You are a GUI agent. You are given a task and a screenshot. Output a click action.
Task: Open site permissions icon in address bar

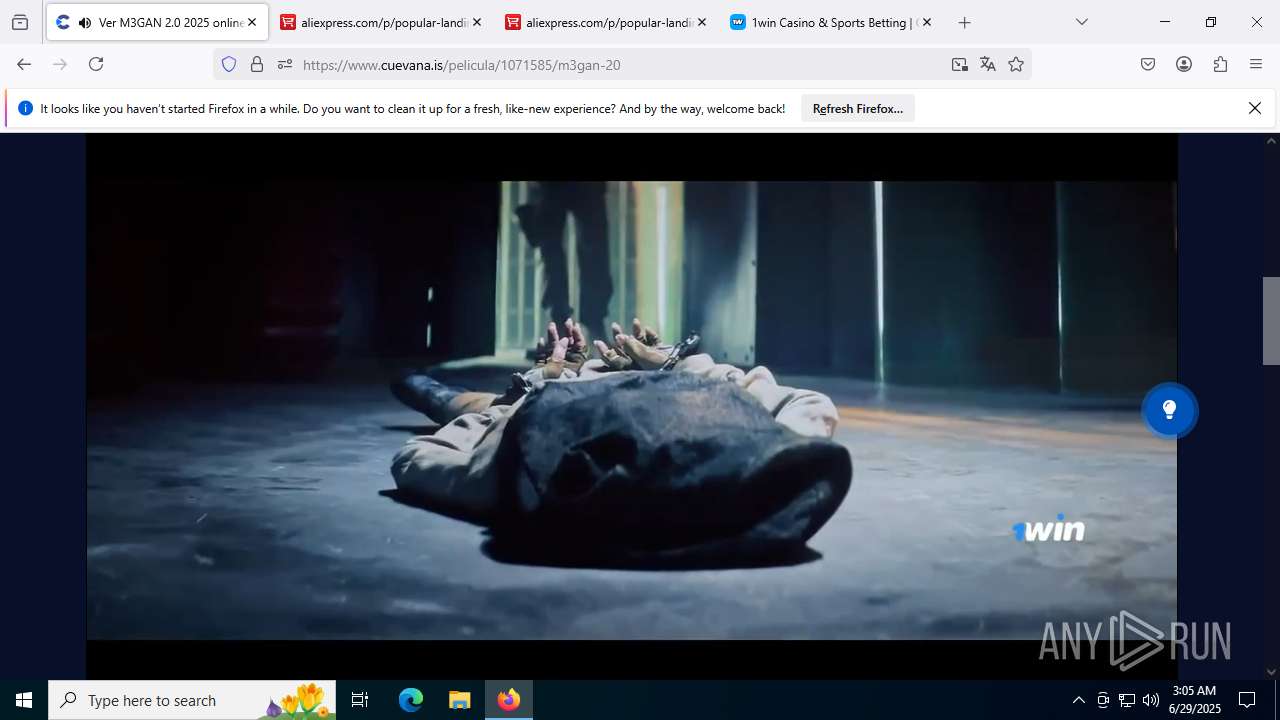coord(285,64)
